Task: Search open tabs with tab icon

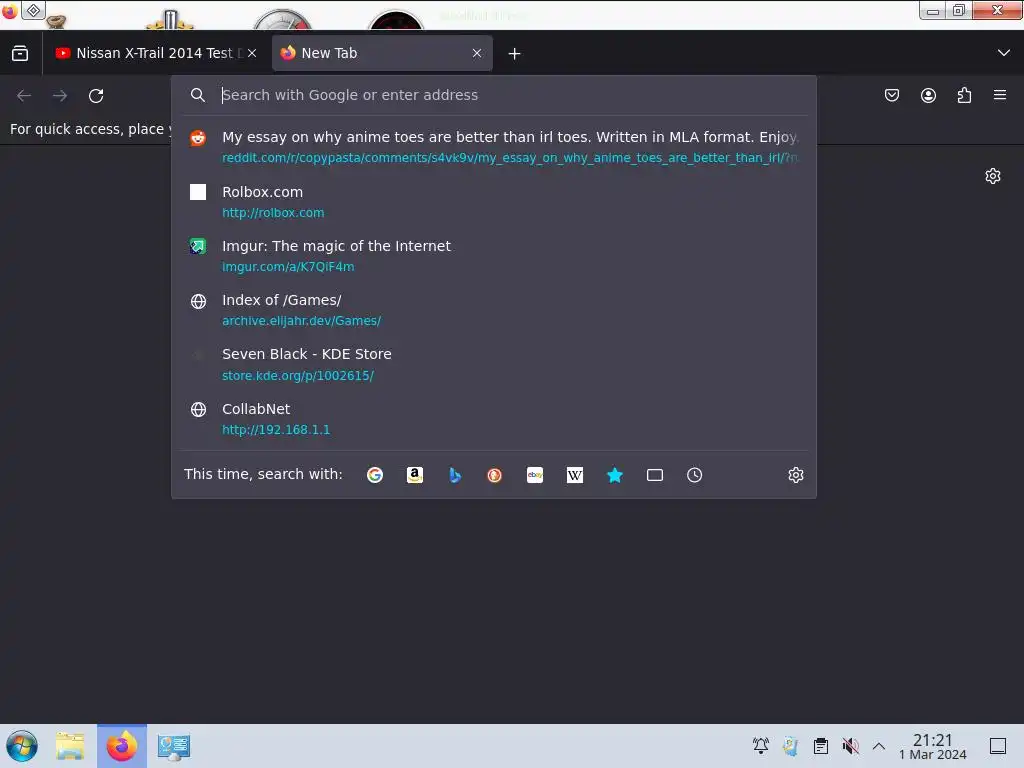Action: pos(654,475)
